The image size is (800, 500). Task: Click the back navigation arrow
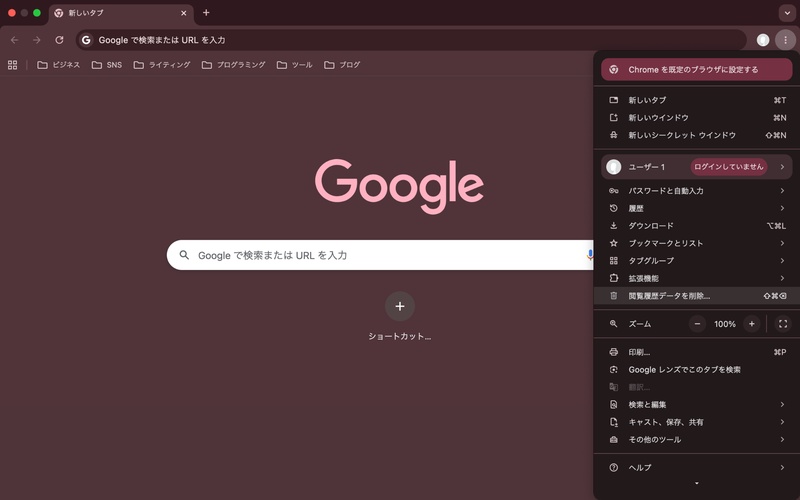14,40
